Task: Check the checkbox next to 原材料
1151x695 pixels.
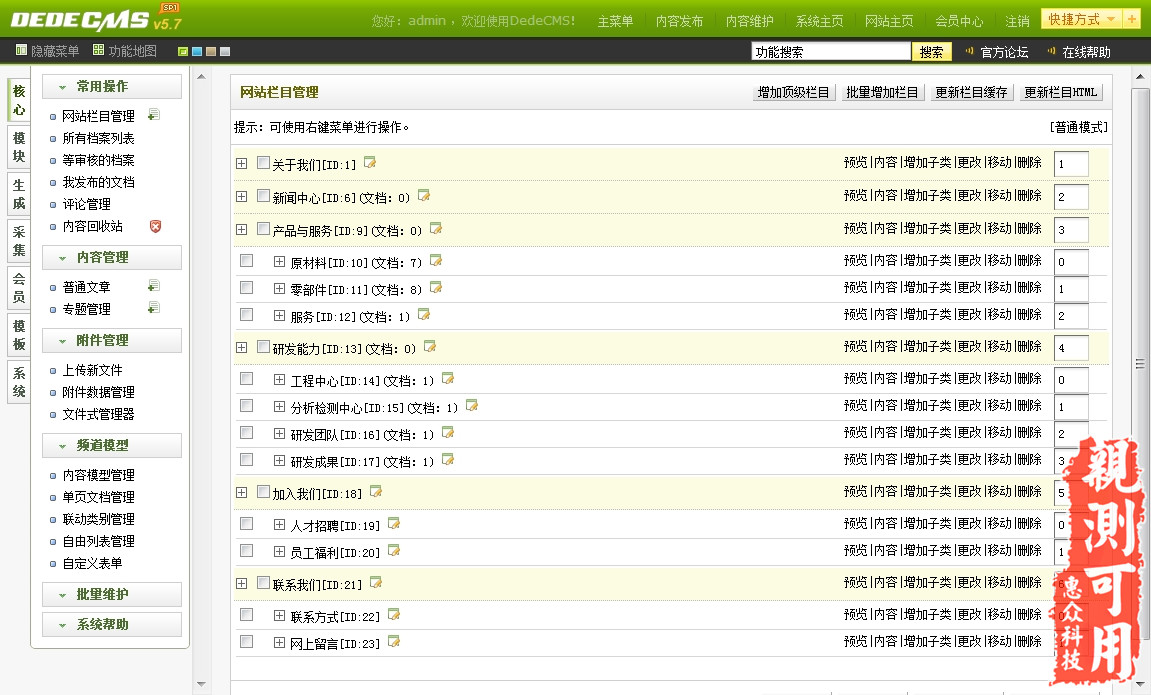Action: (246, 262)
